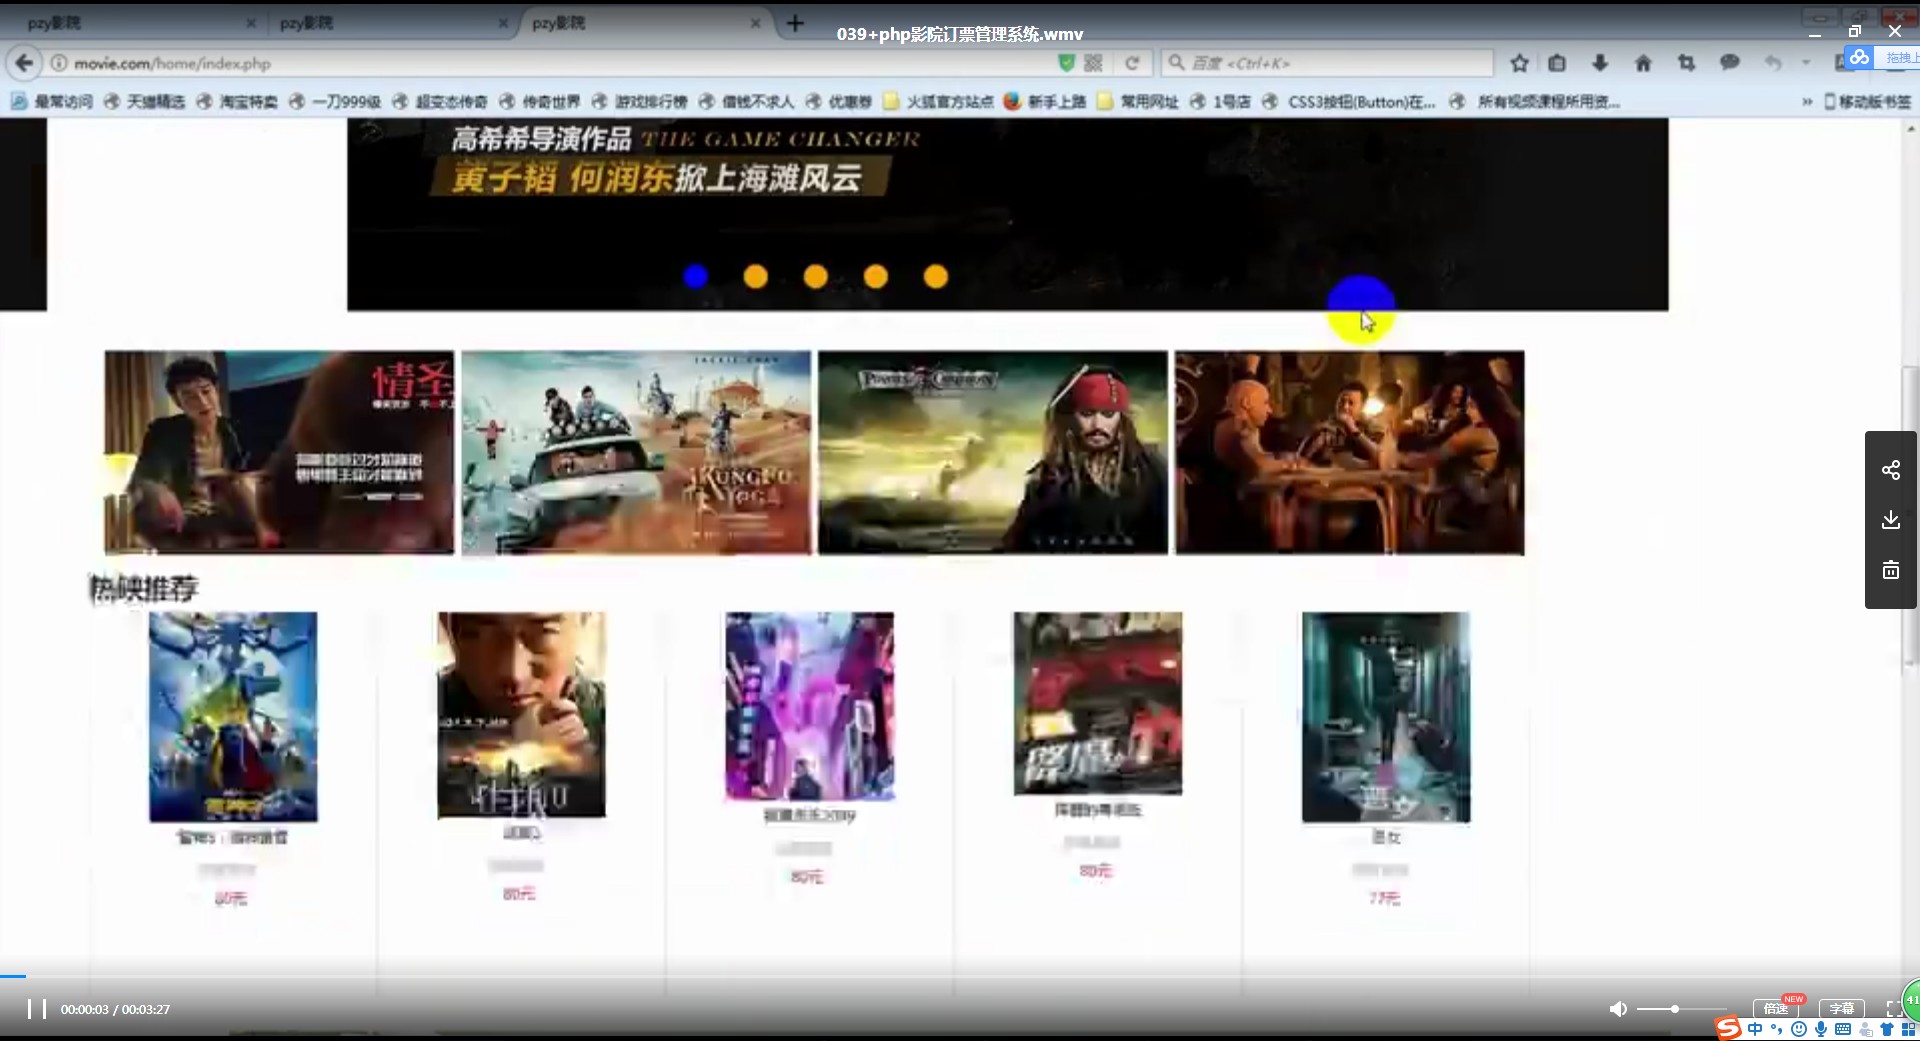The width and height of the screenshot is (1920, 1041).
Task: Click the green shield security icon
Action: click(x=1066, y=63)
